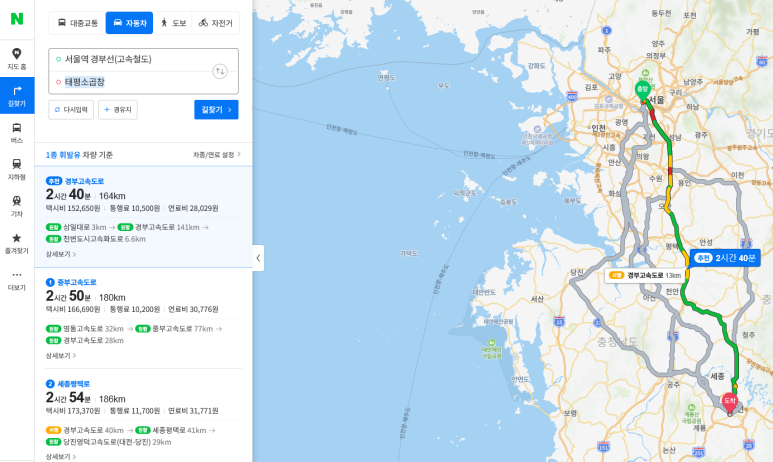Click 당진영덕고속도로(대전-당진) 29km segment
The image size is (773, 462).
point(108,442)
